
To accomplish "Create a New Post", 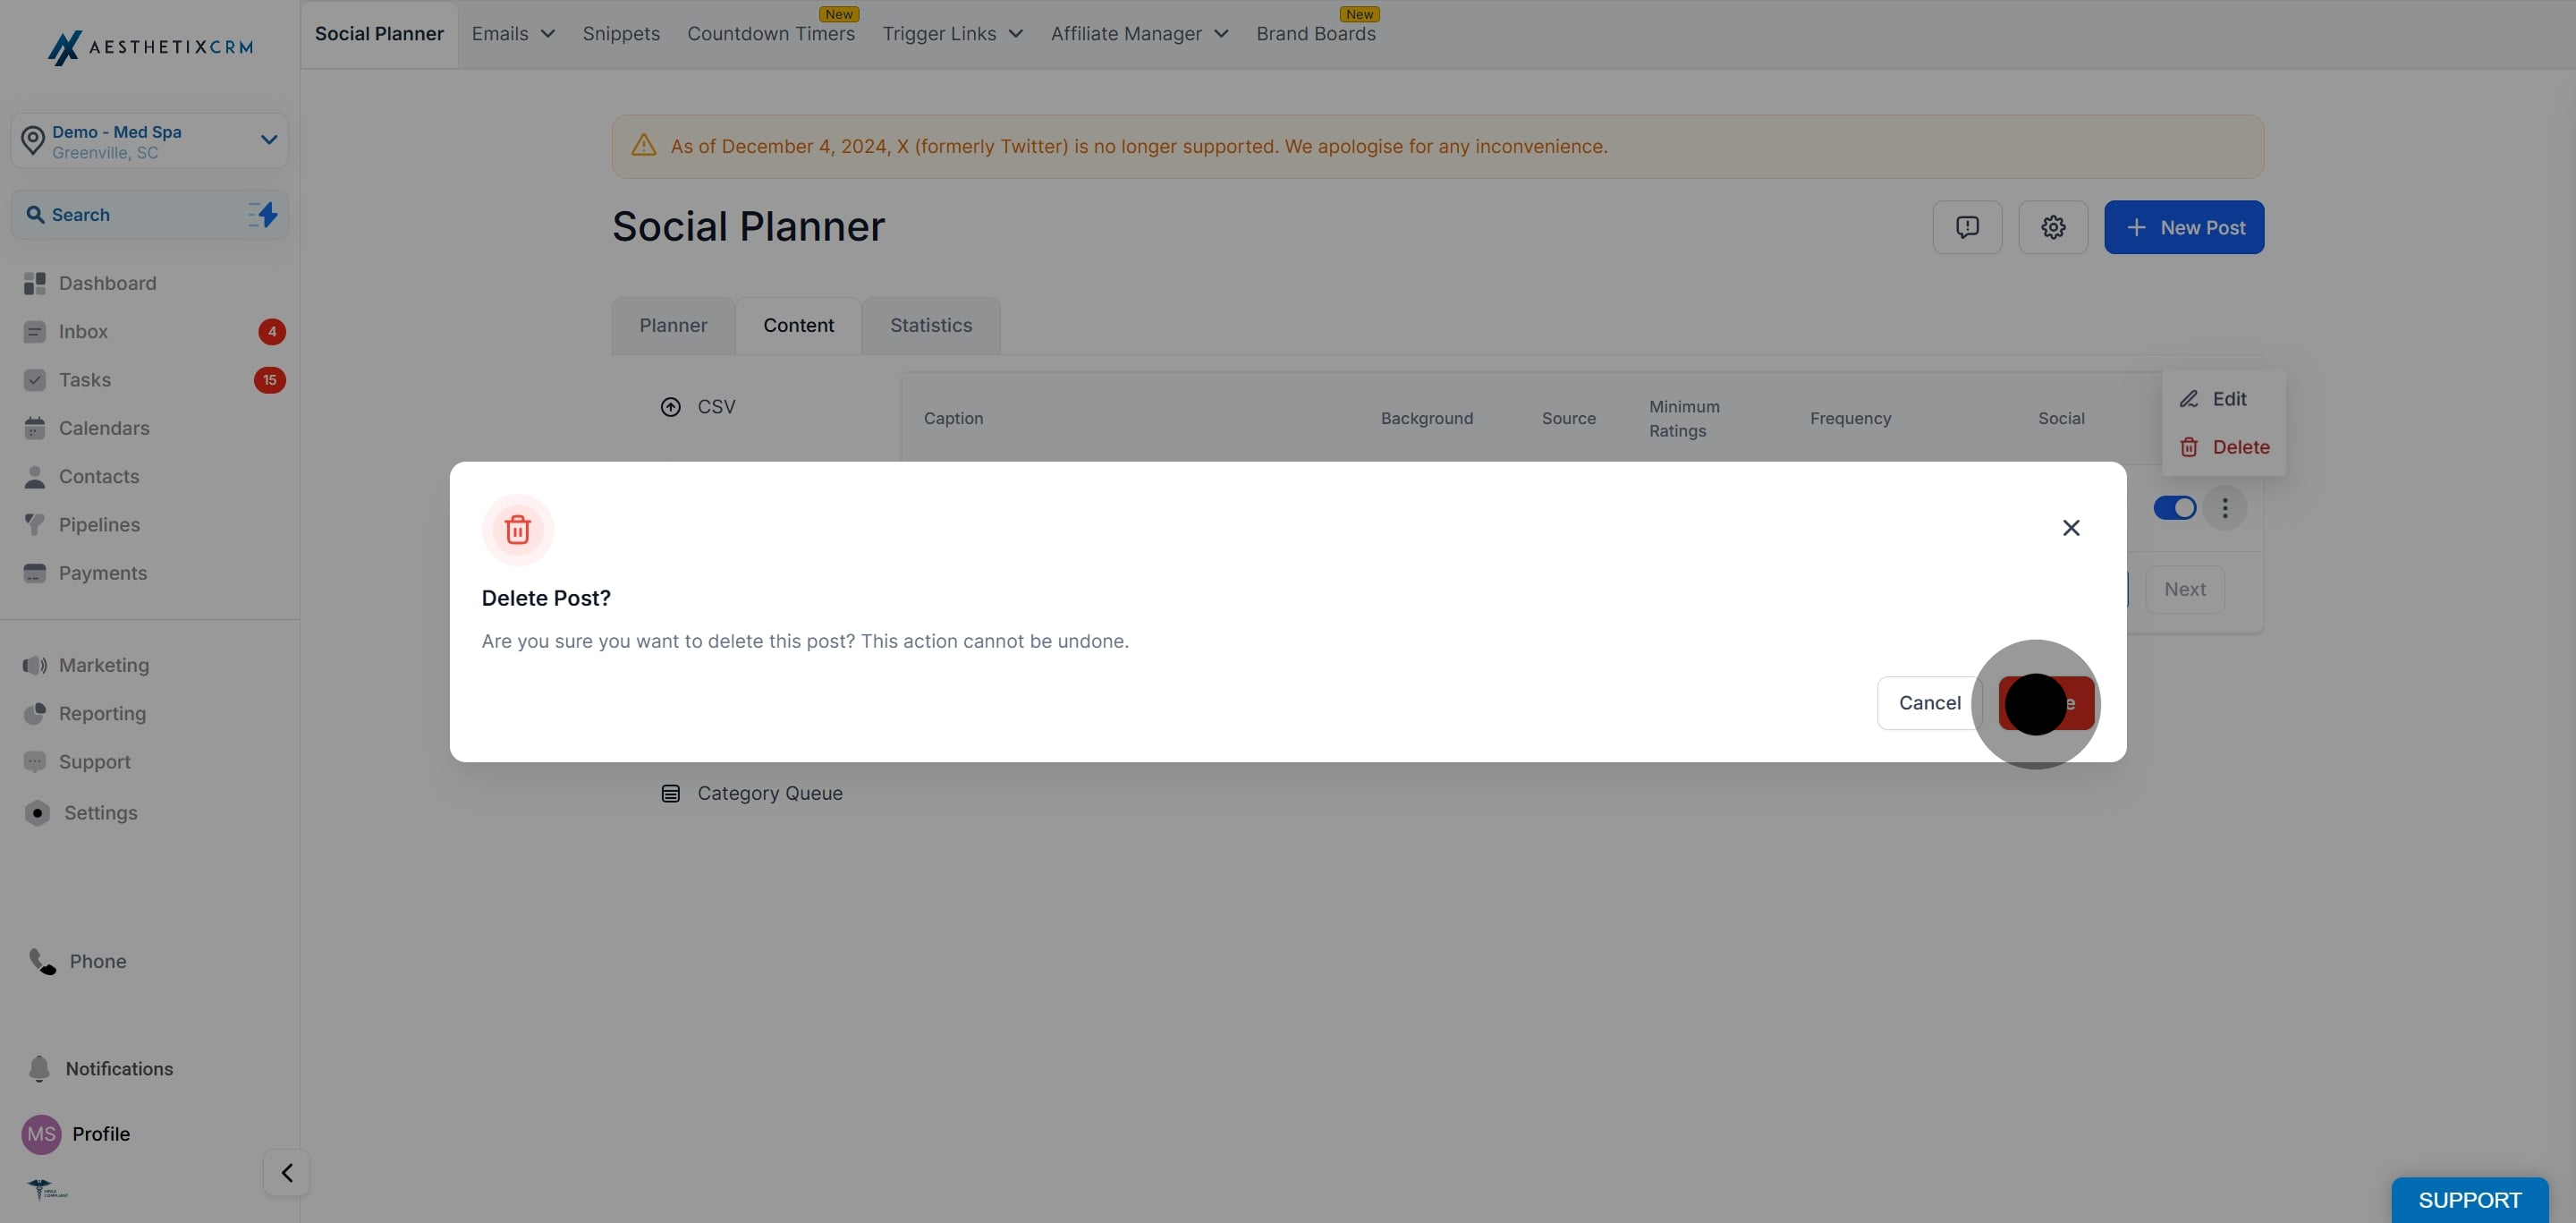I will pyautogui.click(x=2183, y=227).
